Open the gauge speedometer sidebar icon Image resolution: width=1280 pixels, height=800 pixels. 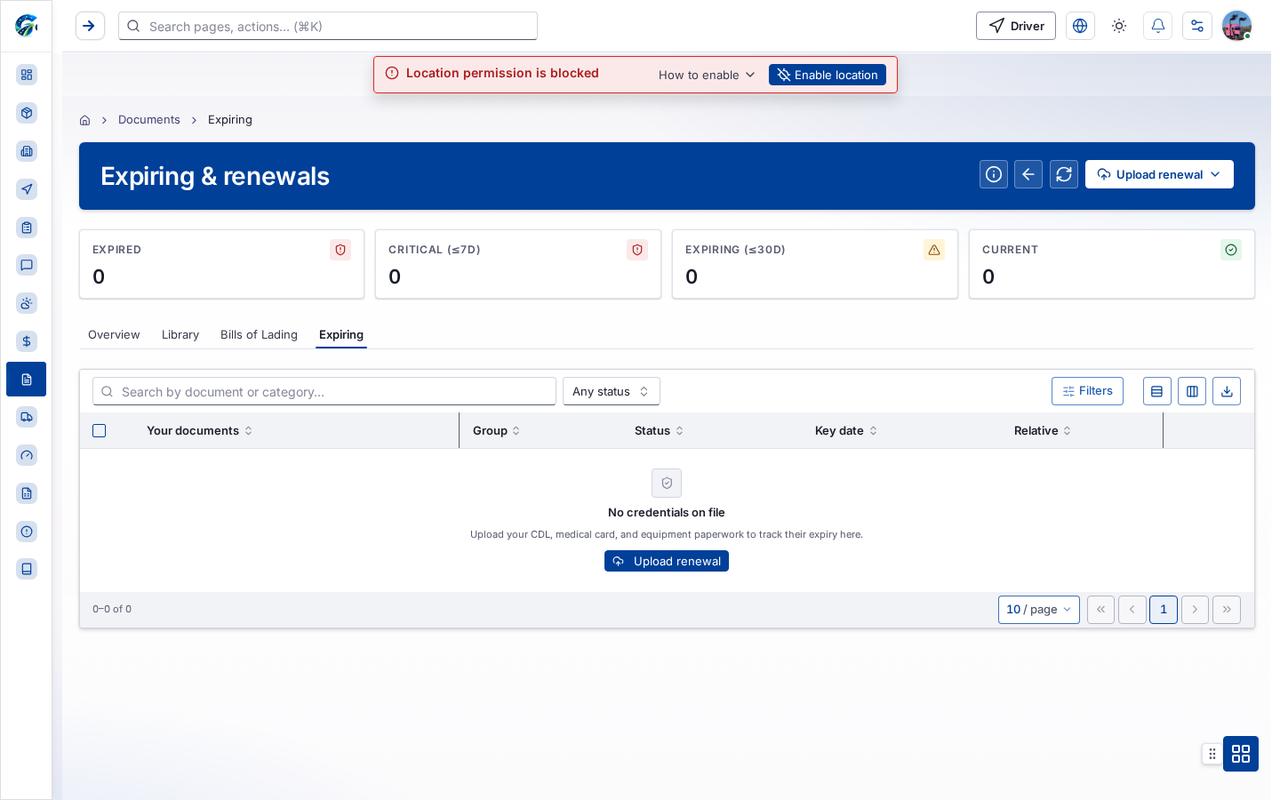(x=27, y=455)
